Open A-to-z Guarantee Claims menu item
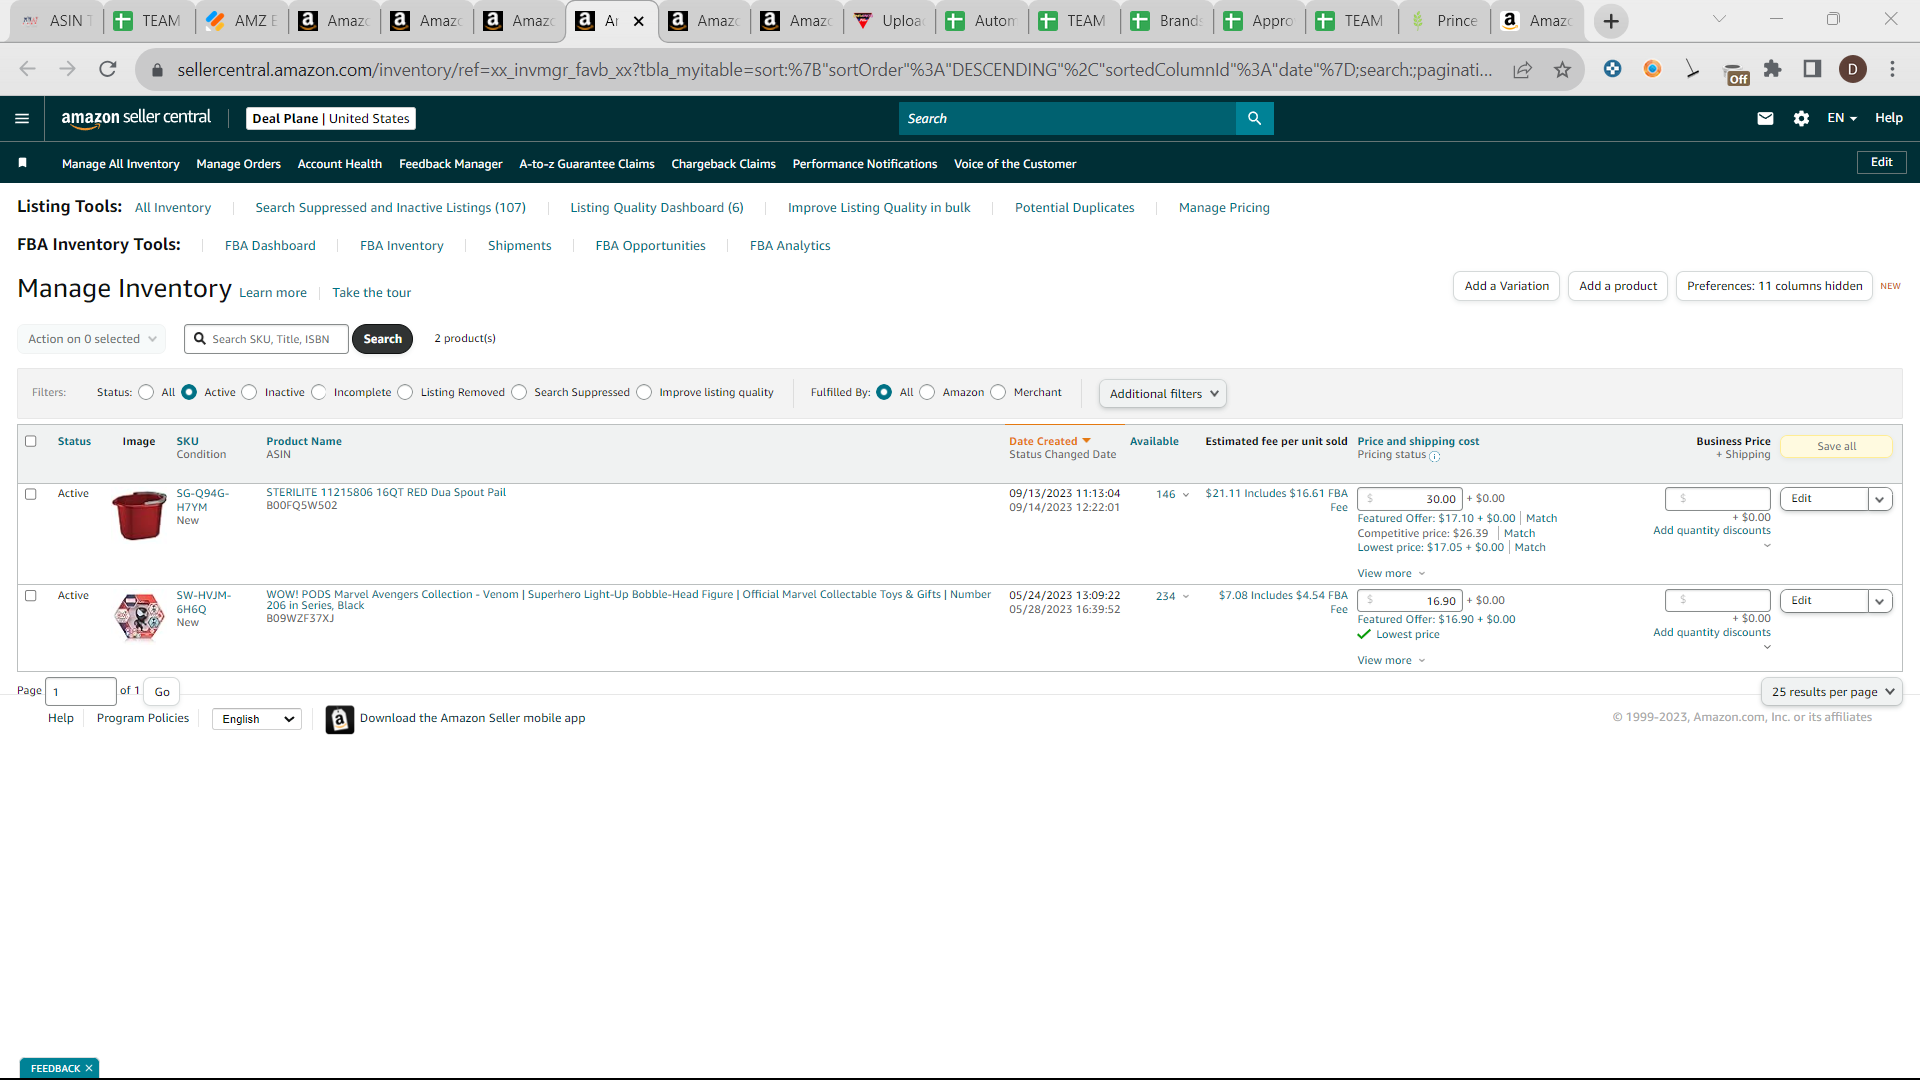1920x1080 pixels. (x=587, y=164)
